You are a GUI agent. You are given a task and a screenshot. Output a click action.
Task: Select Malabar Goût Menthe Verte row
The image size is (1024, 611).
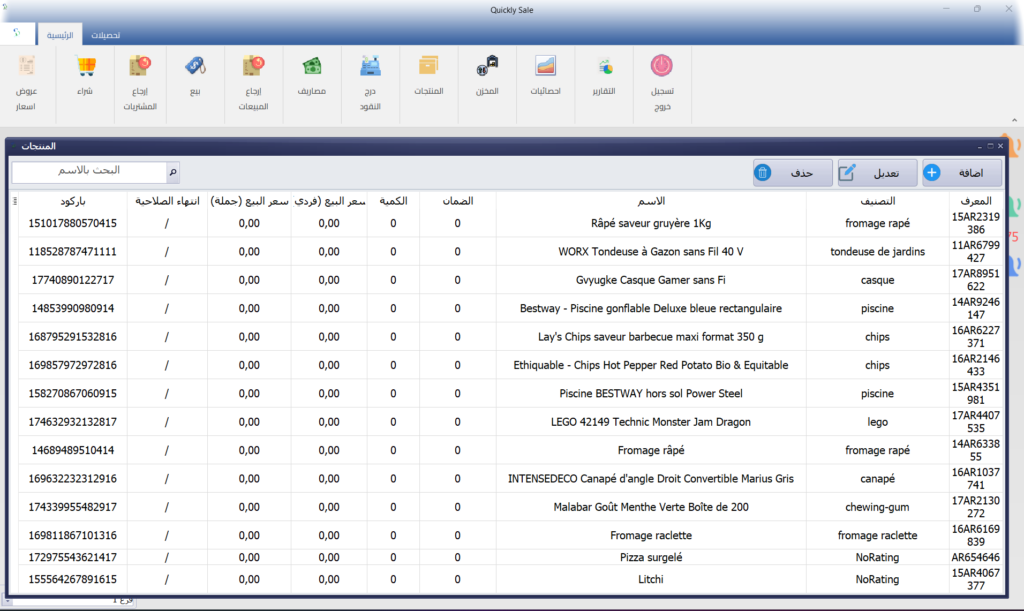coord(511,507)
